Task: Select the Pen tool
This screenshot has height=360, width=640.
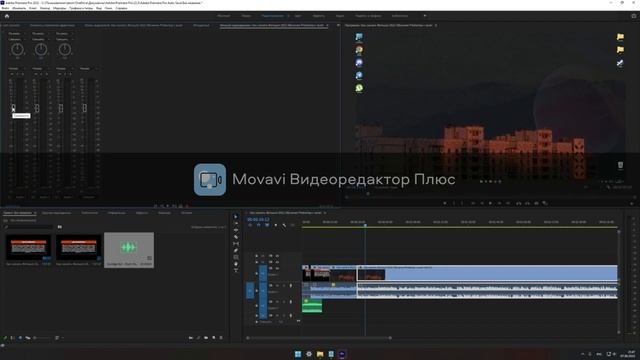Action: [x=236, y=251]
